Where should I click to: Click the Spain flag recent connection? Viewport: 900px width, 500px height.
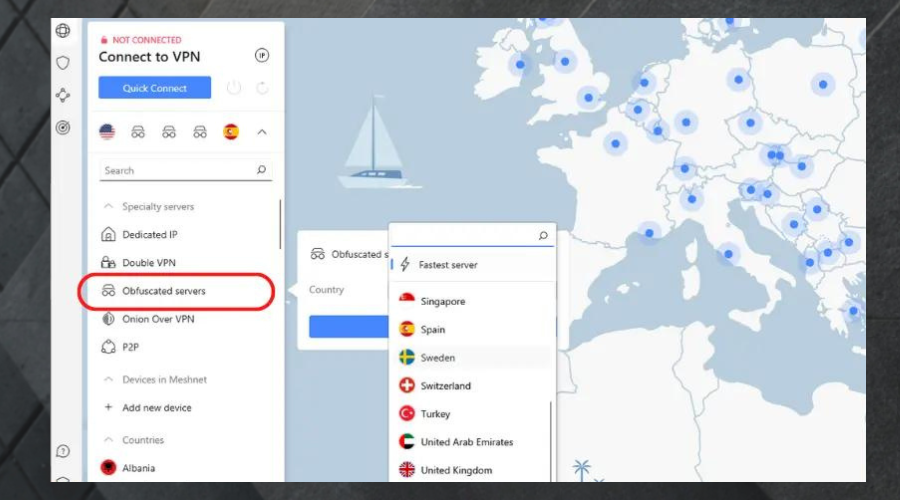click(231, 132)
